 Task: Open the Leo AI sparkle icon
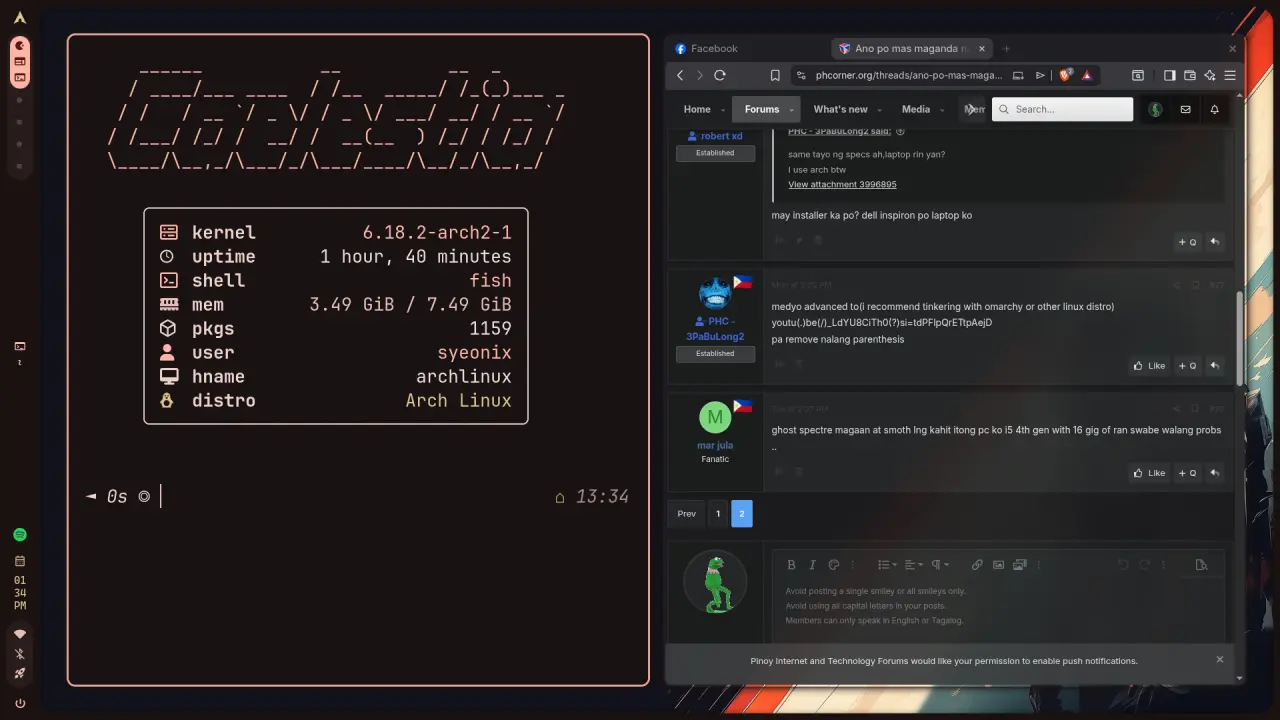pyautogui.click(x=1210, y=75)
